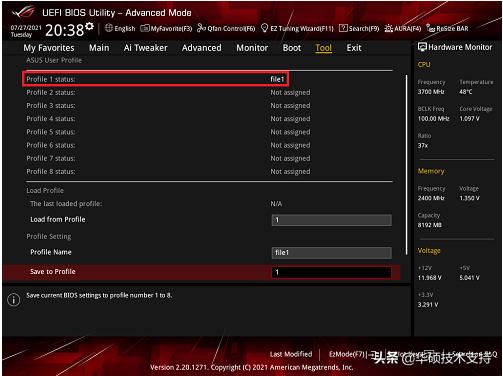Switch to EzMode(F7)
The height and width of the screenshot is (376, 503).
(x=348, y=354)
